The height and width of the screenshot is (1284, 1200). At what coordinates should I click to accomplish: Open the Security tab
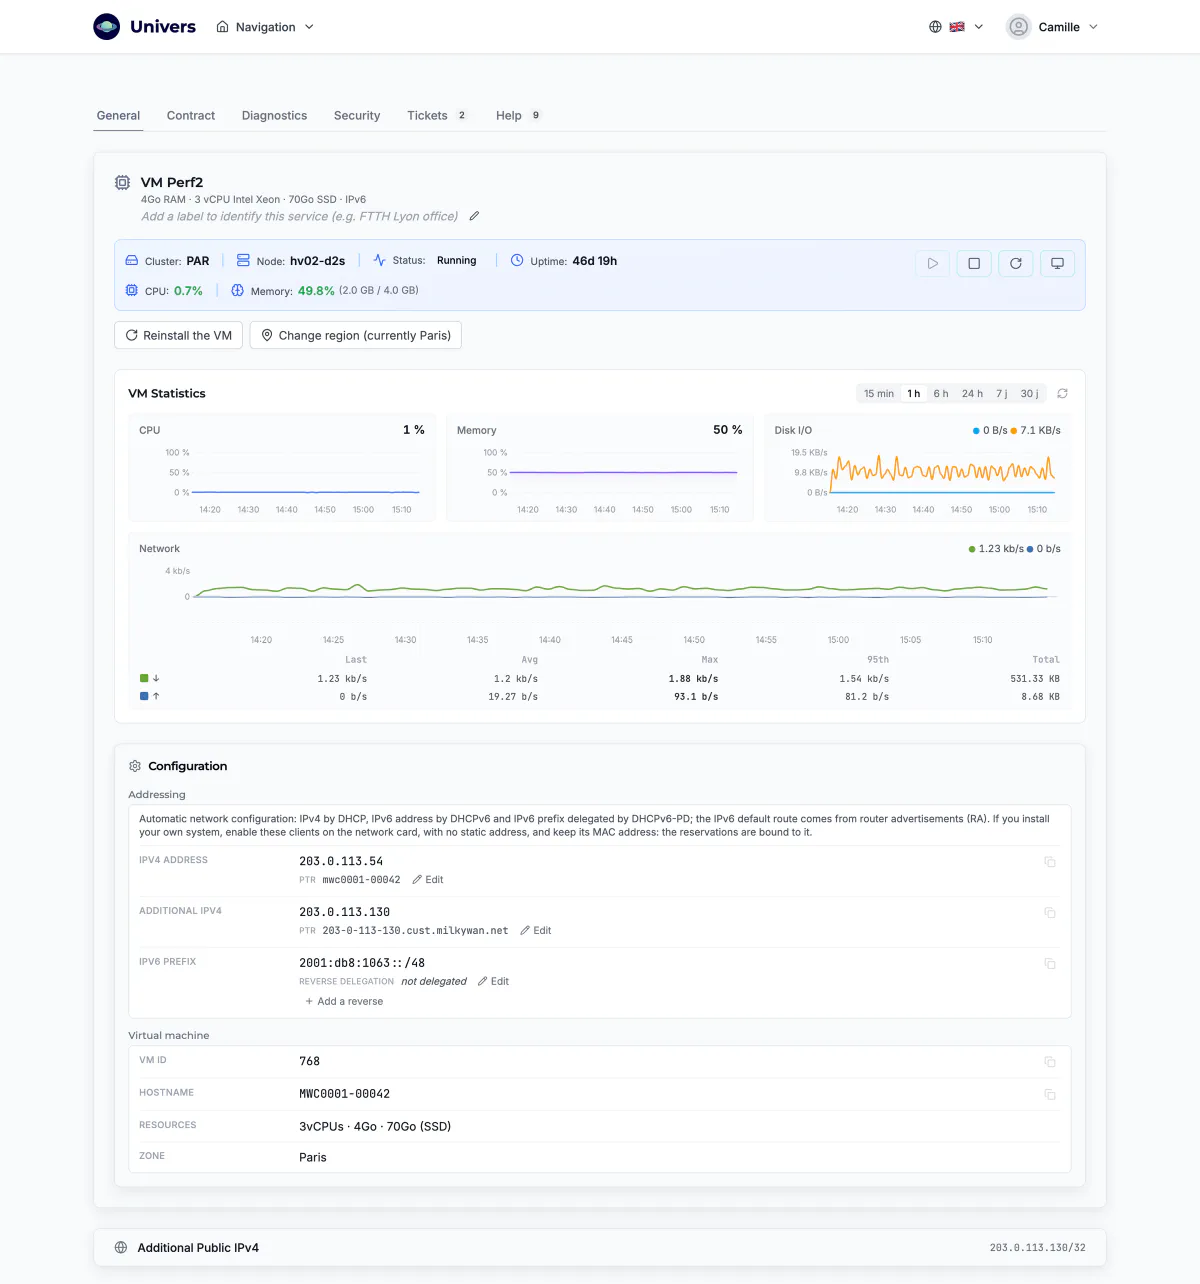tap(357, 116)
